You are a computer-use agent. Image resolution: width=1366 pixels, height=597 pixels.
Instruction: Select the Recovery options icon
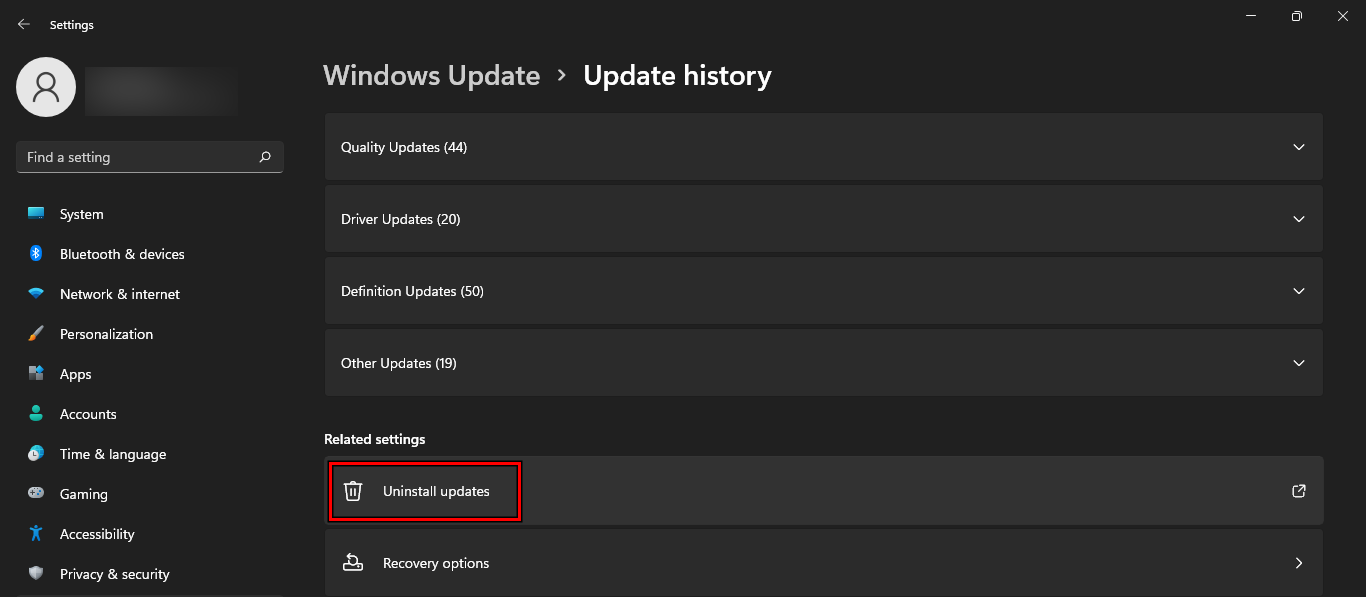pyautogui.click(x=352, y=562)
